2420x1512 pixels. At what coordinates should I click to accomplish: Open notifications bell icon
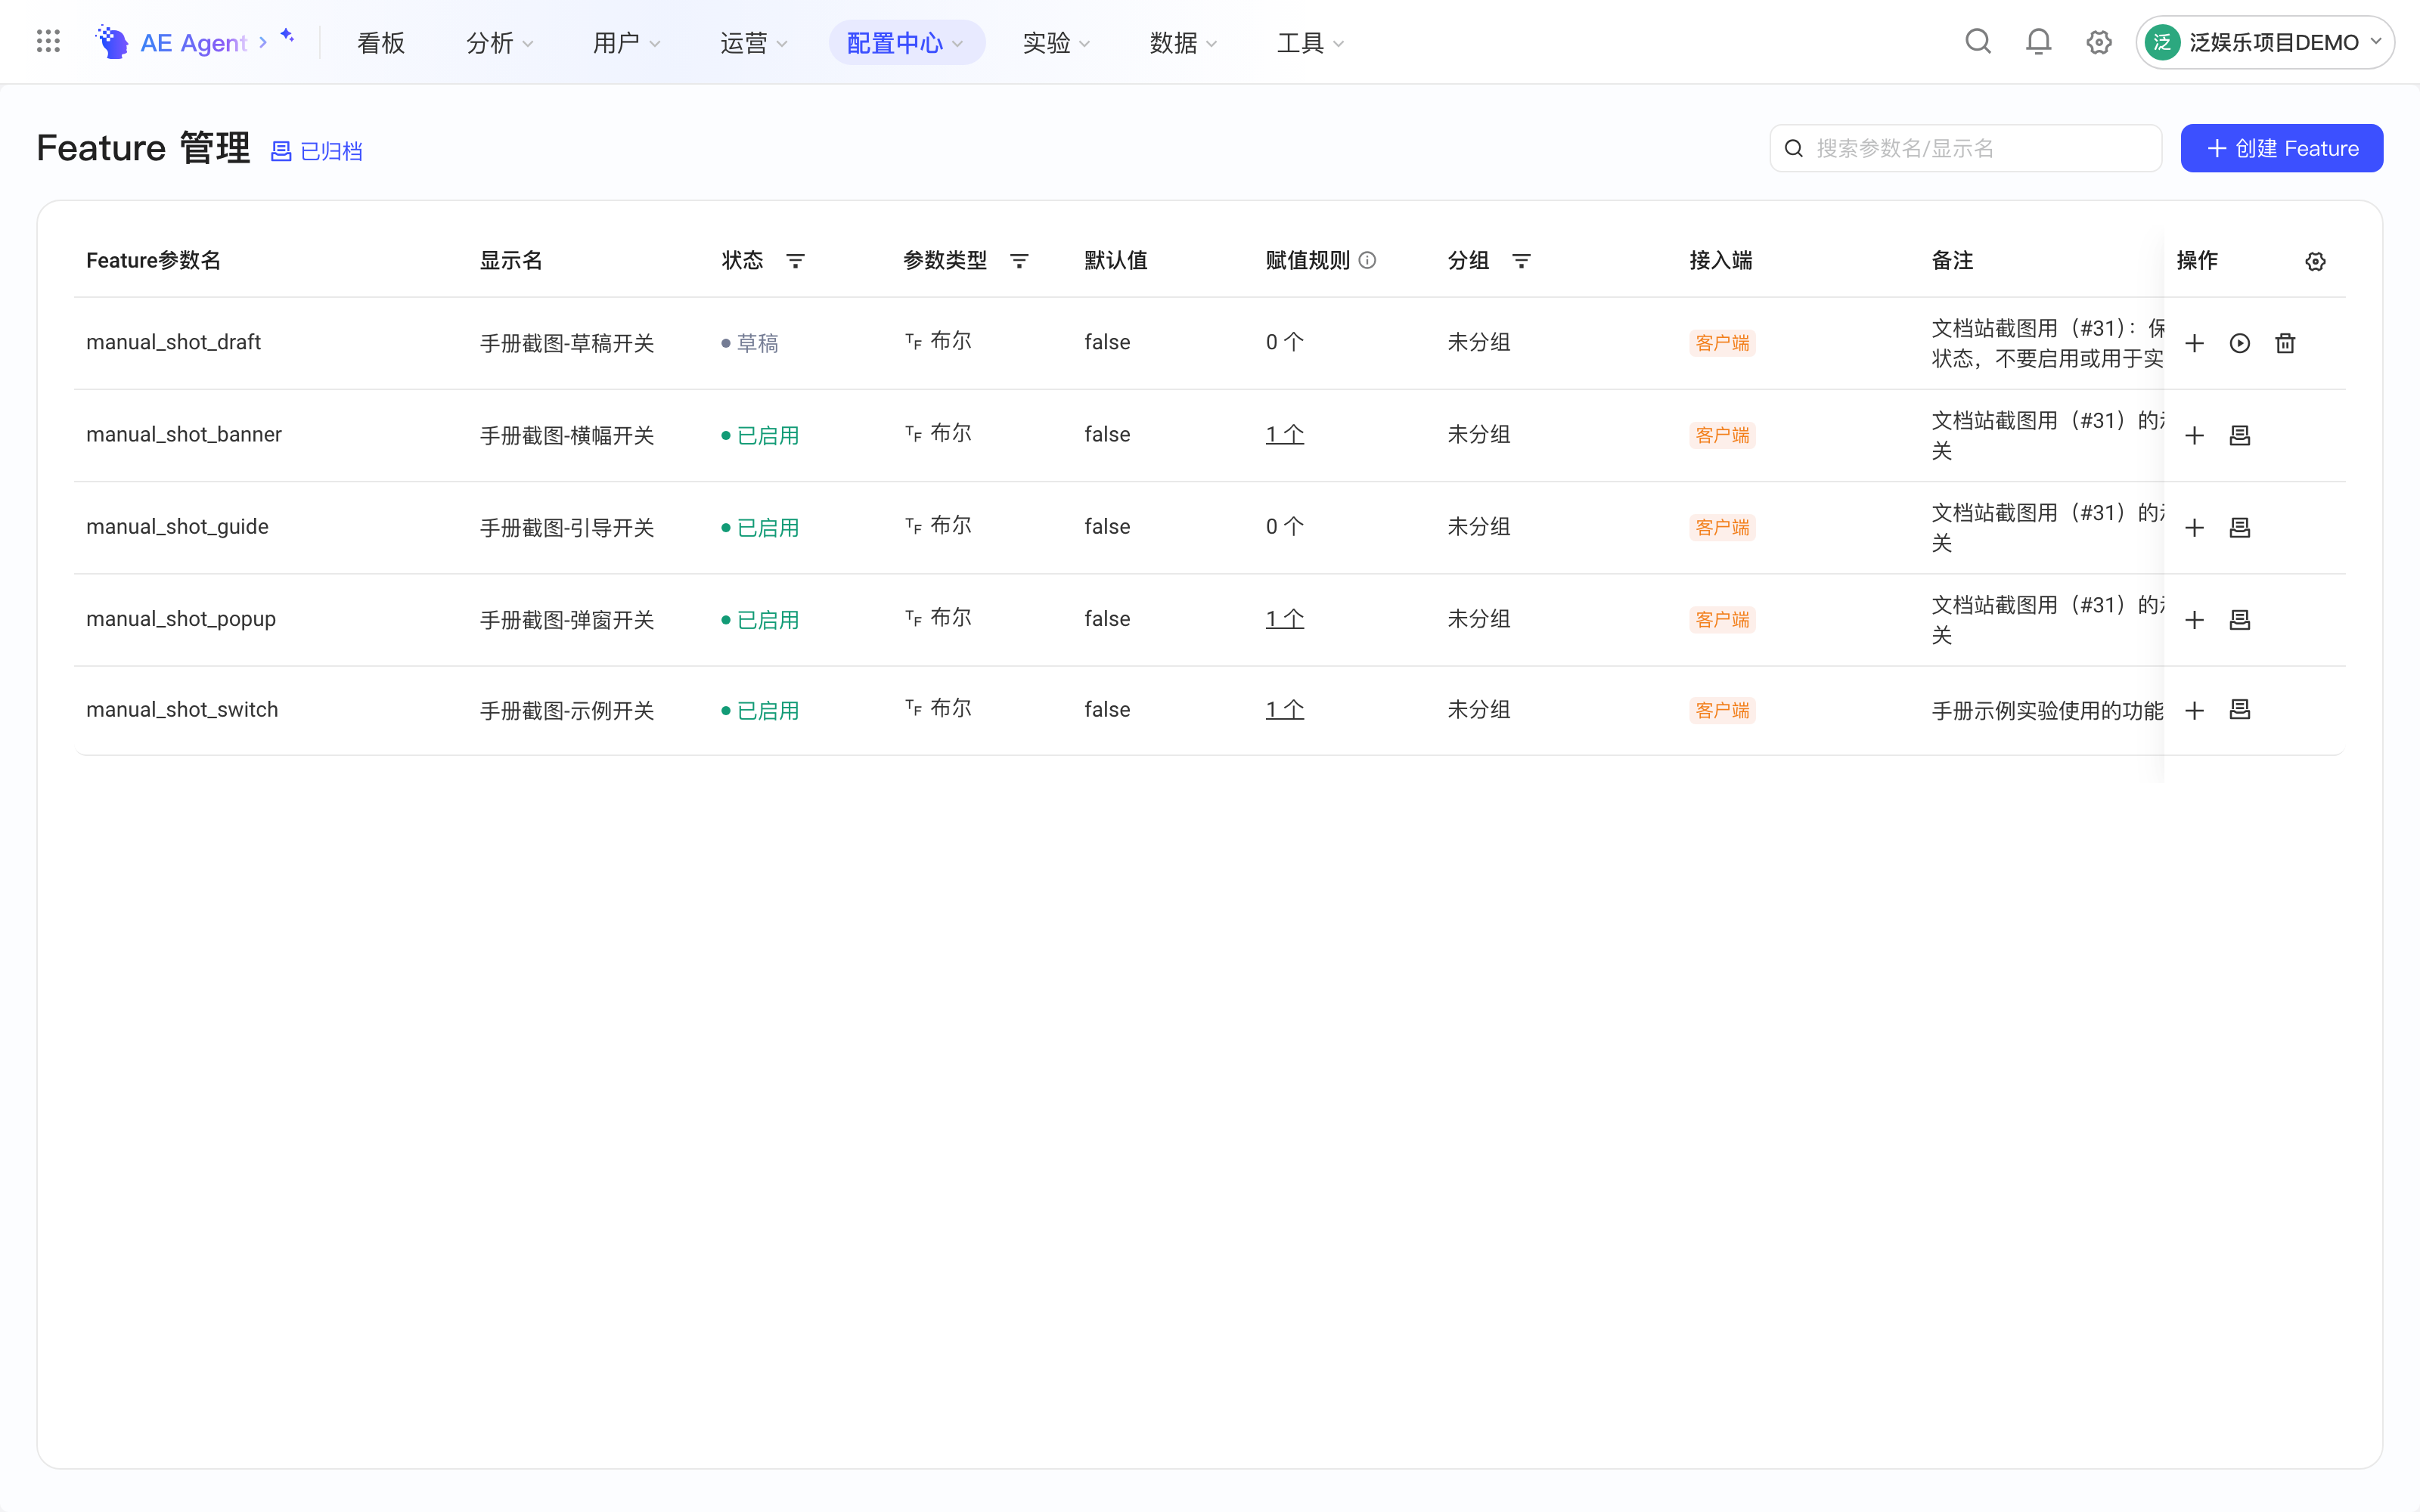pyautogui.click(x=2038, y=42)
